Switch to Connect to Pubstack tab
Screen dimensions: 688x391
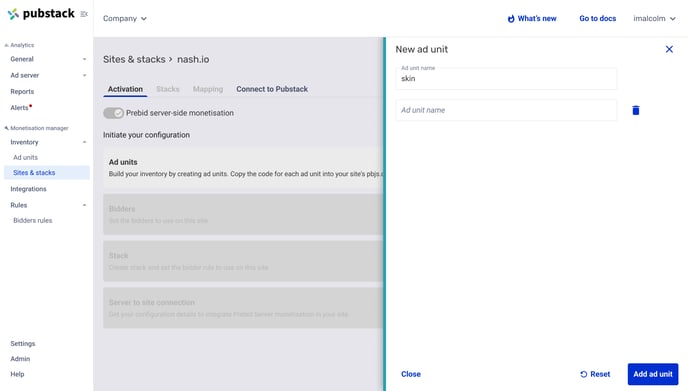coord(272,89)
